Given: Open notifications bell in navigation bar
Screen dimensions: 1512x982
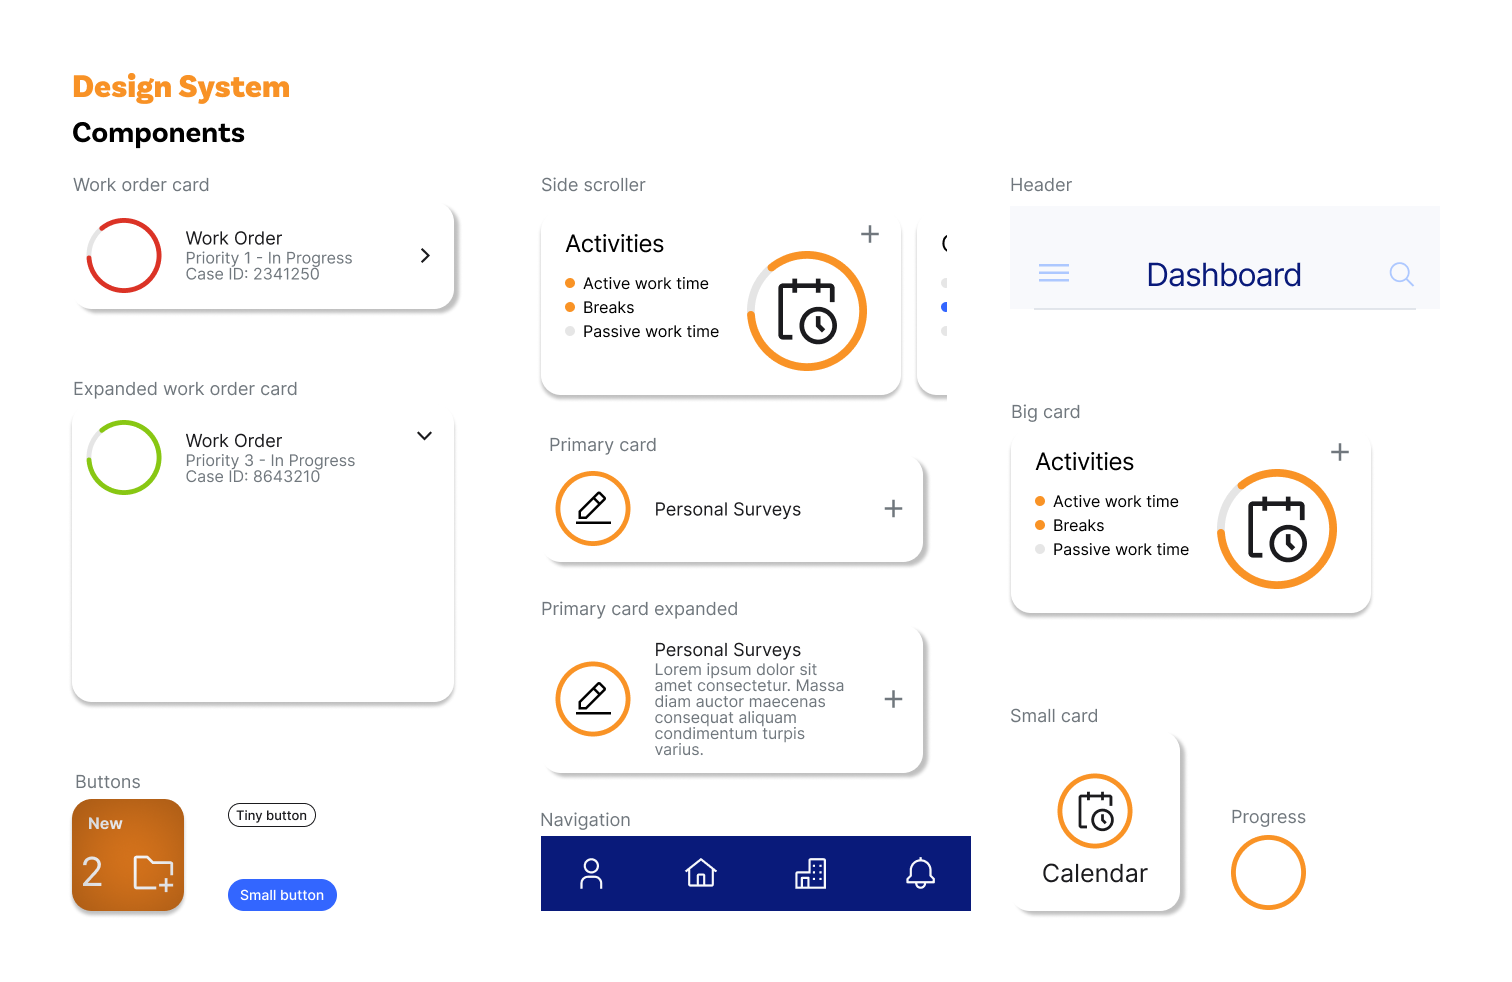Looking at the screenshot, I should pos(920,873).
